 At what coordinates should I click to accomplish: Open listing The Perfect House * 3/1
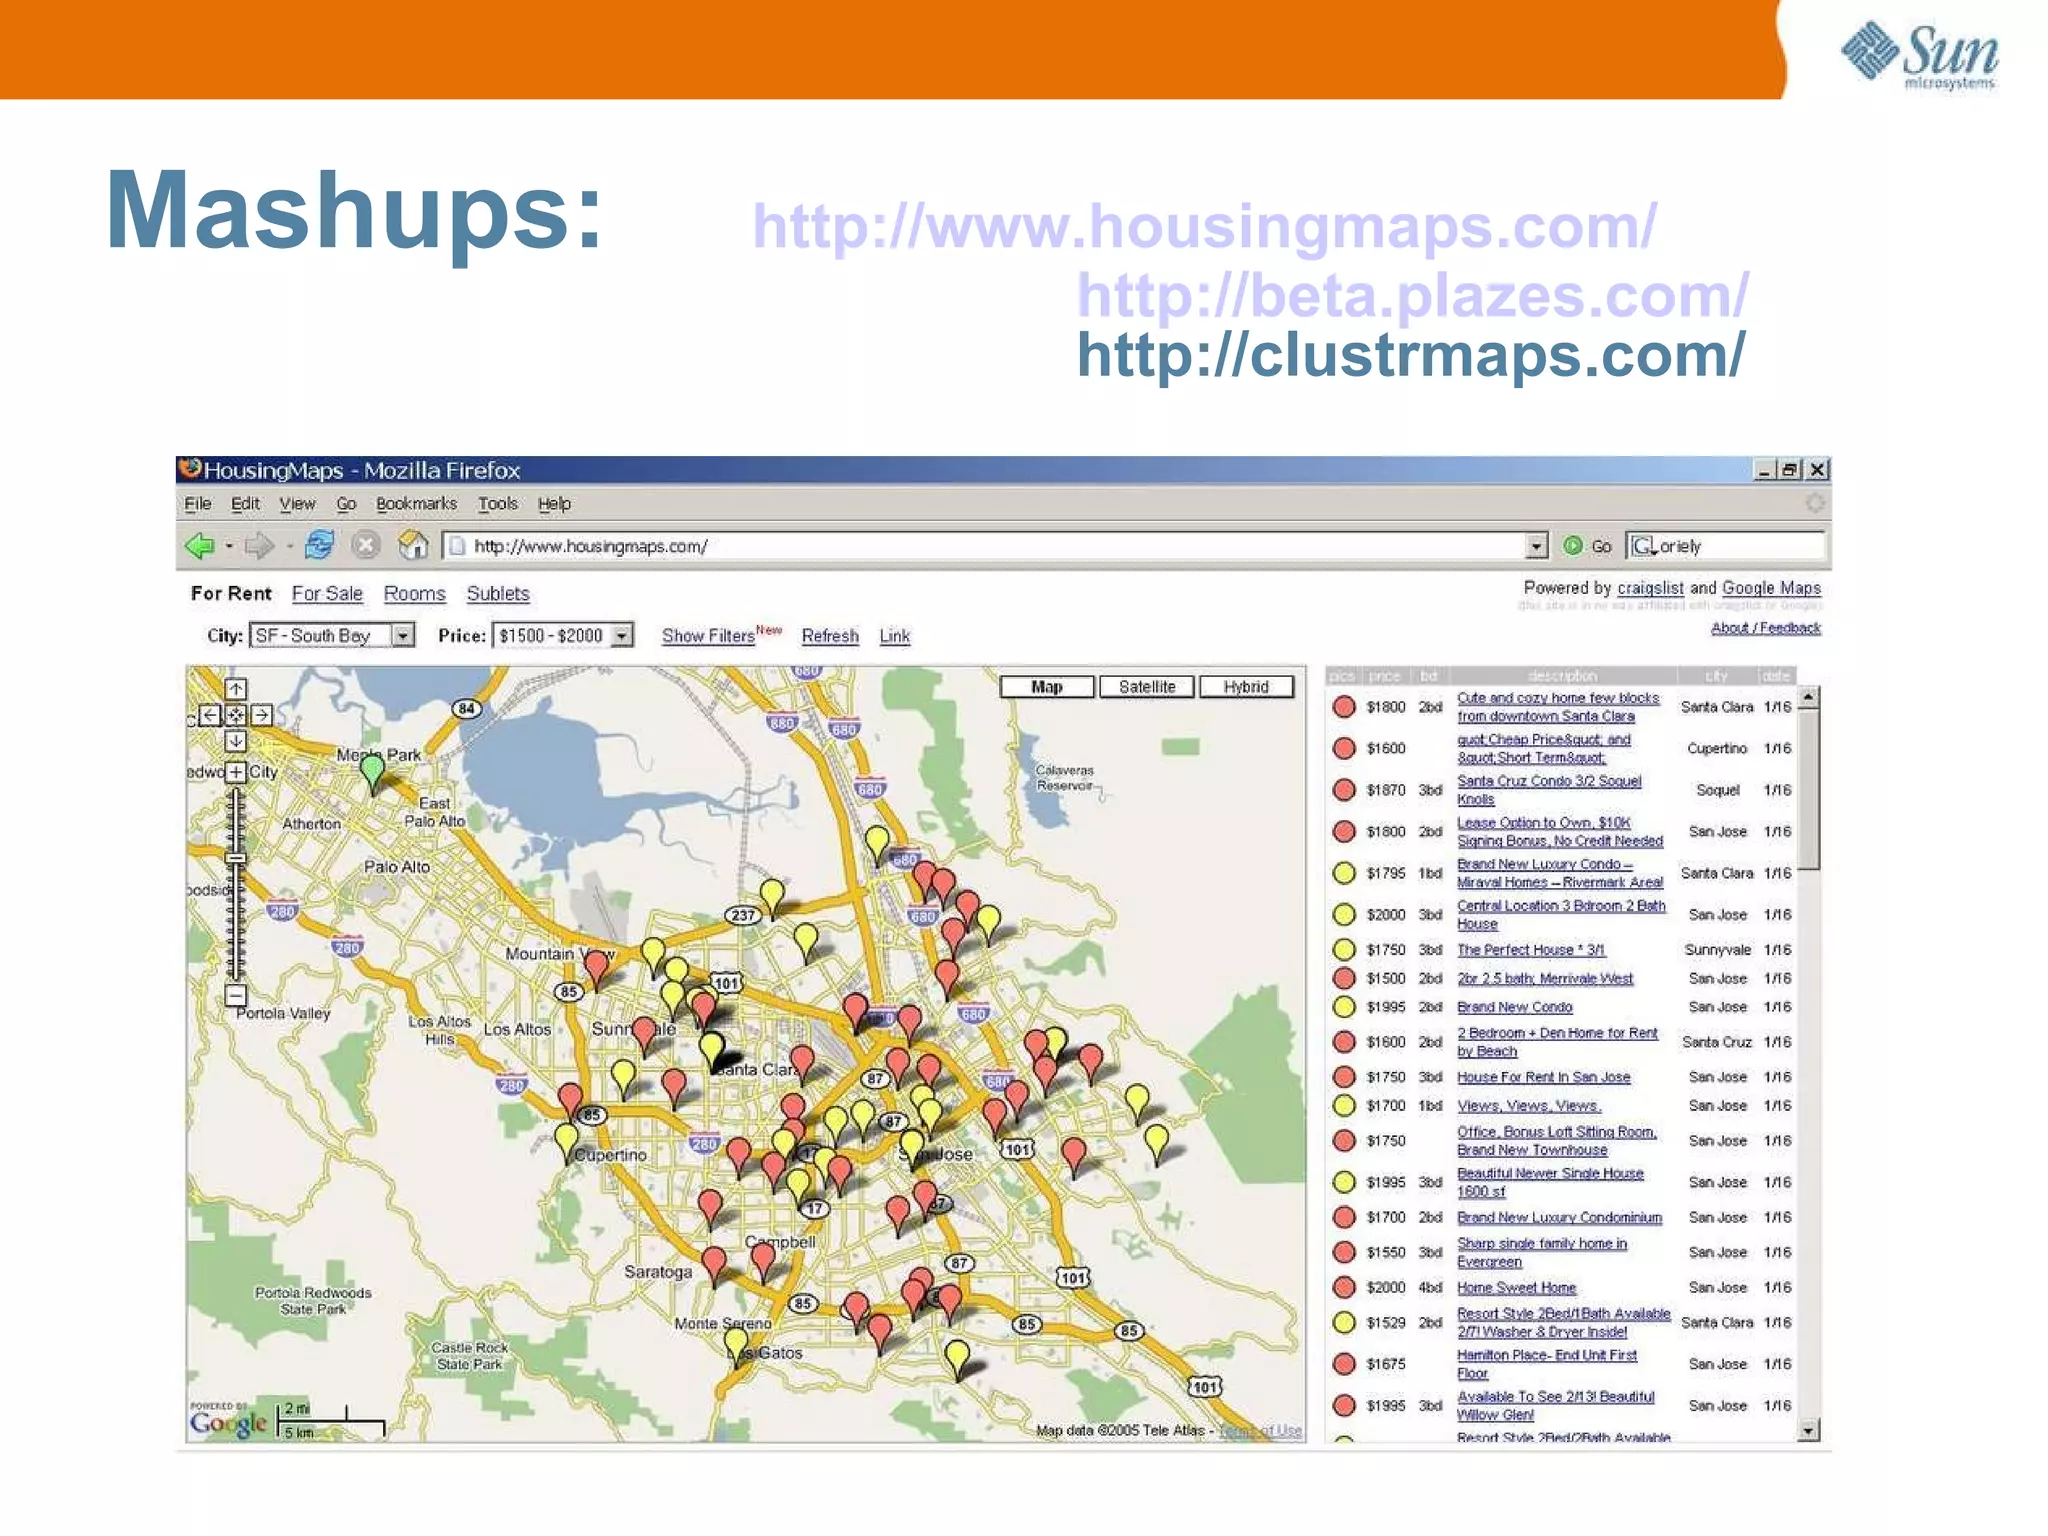(1530, 949)
